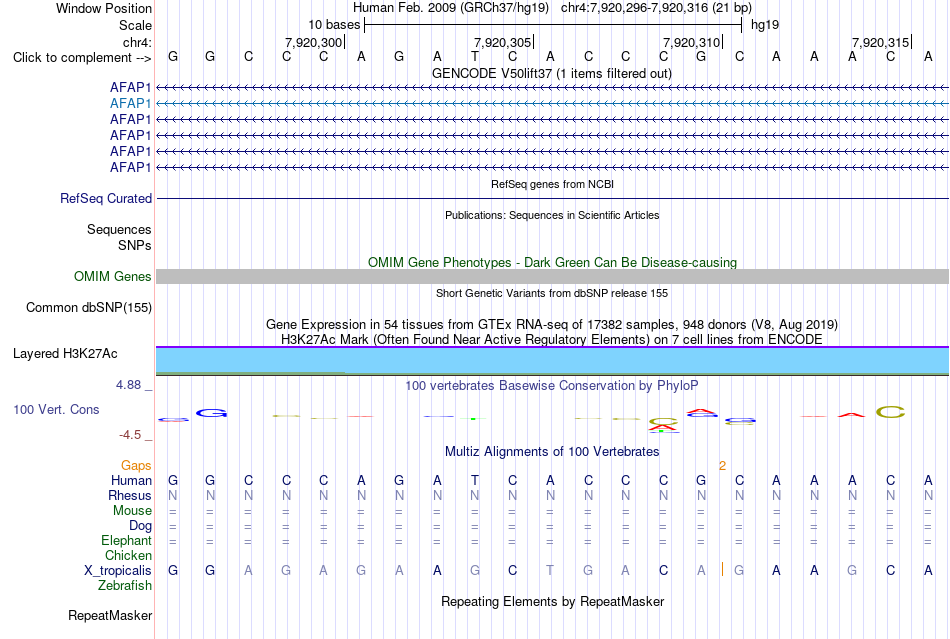Viewport: 950px width, 639px height.
Task: Click the T base in complement sequence row
Action: coord(474,56)
